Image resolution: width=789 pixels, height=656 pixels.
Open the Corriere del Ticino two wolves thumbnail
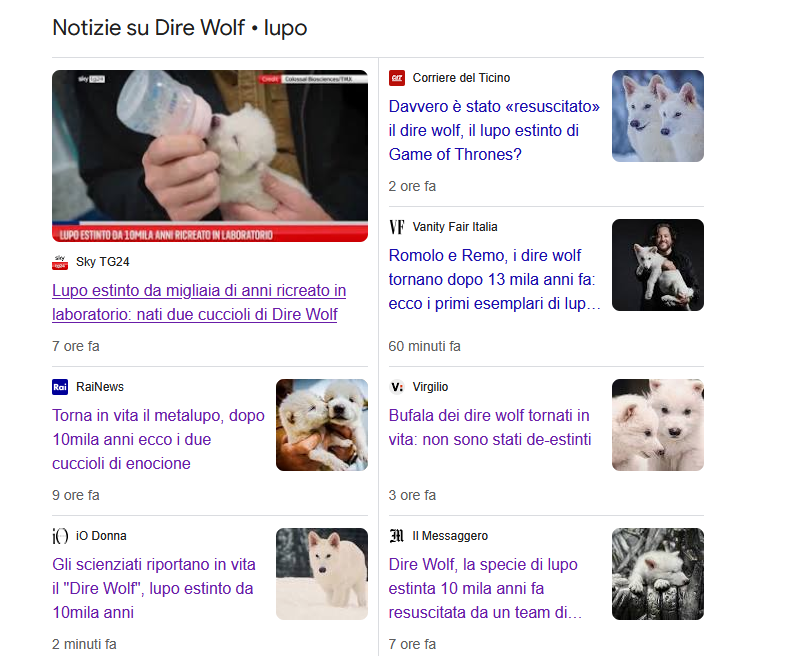click(x=657, y=116)
